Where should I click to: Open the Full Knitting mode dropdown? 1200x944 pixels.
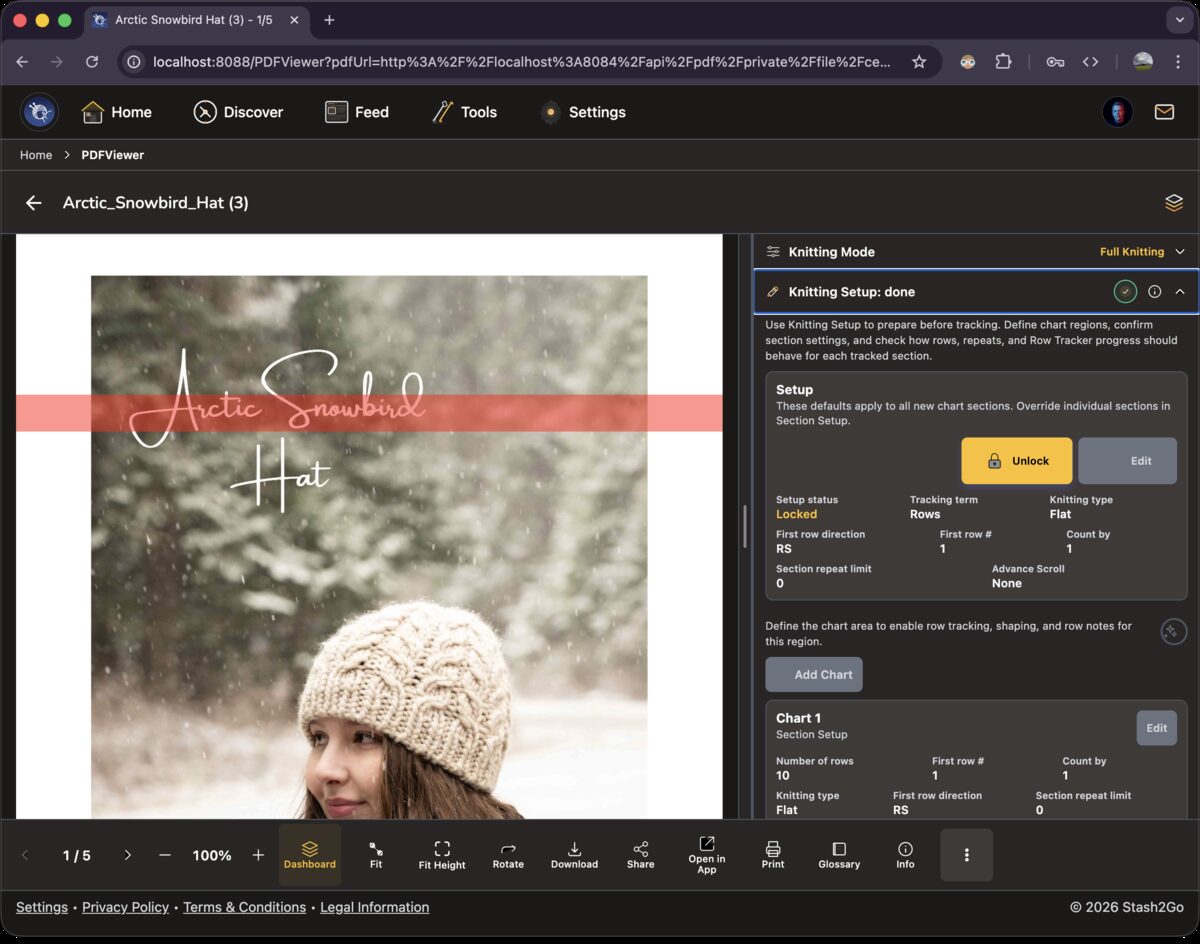1142,251
